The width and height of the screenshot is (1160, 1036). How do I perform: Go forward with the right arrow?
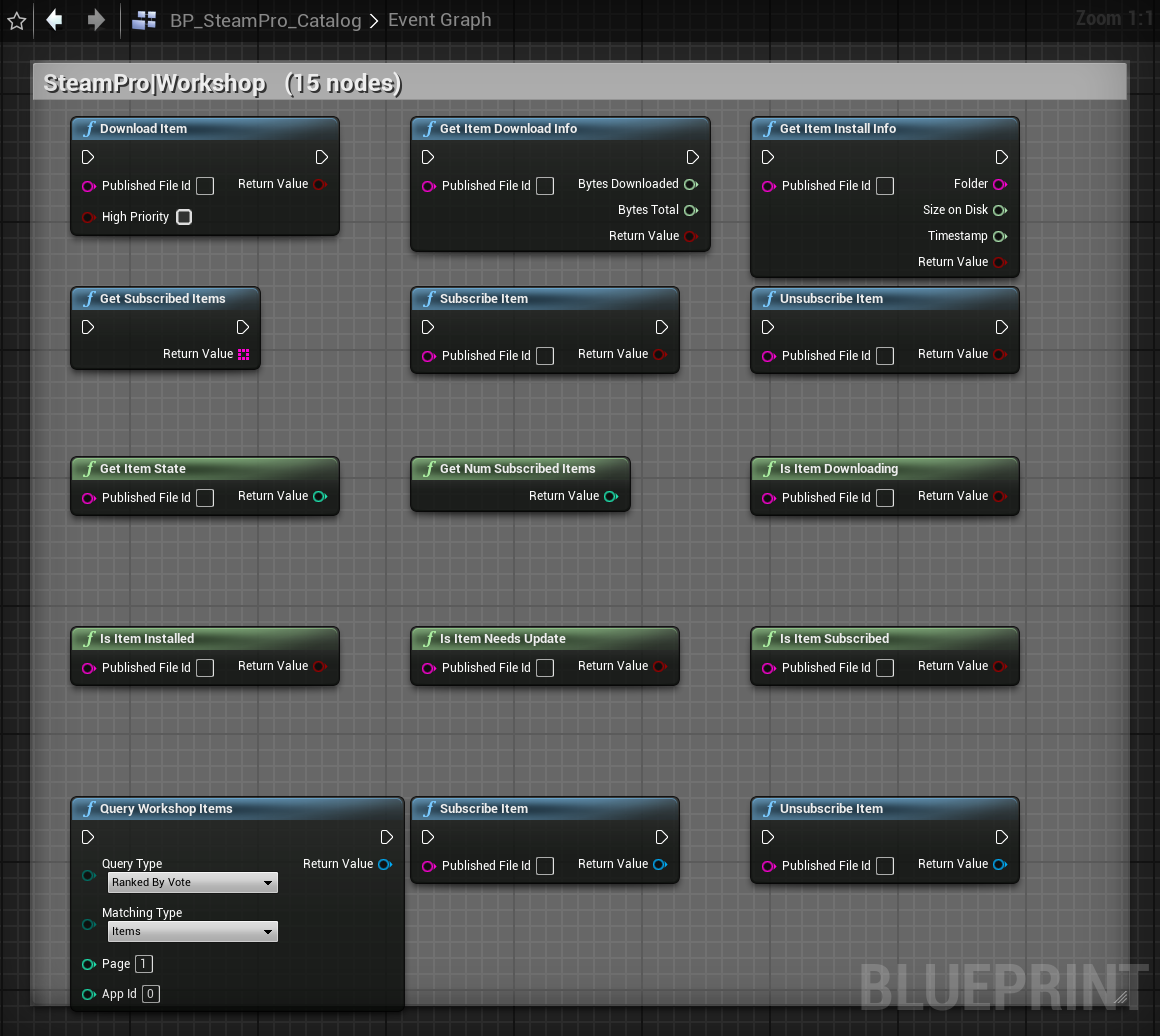click(x=95, y=19)
